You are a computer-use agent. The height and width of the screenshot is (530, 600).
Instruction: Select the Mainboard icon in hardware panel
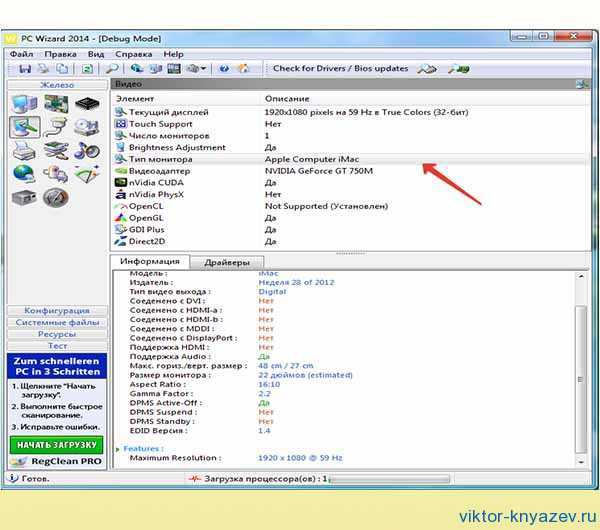56,103
